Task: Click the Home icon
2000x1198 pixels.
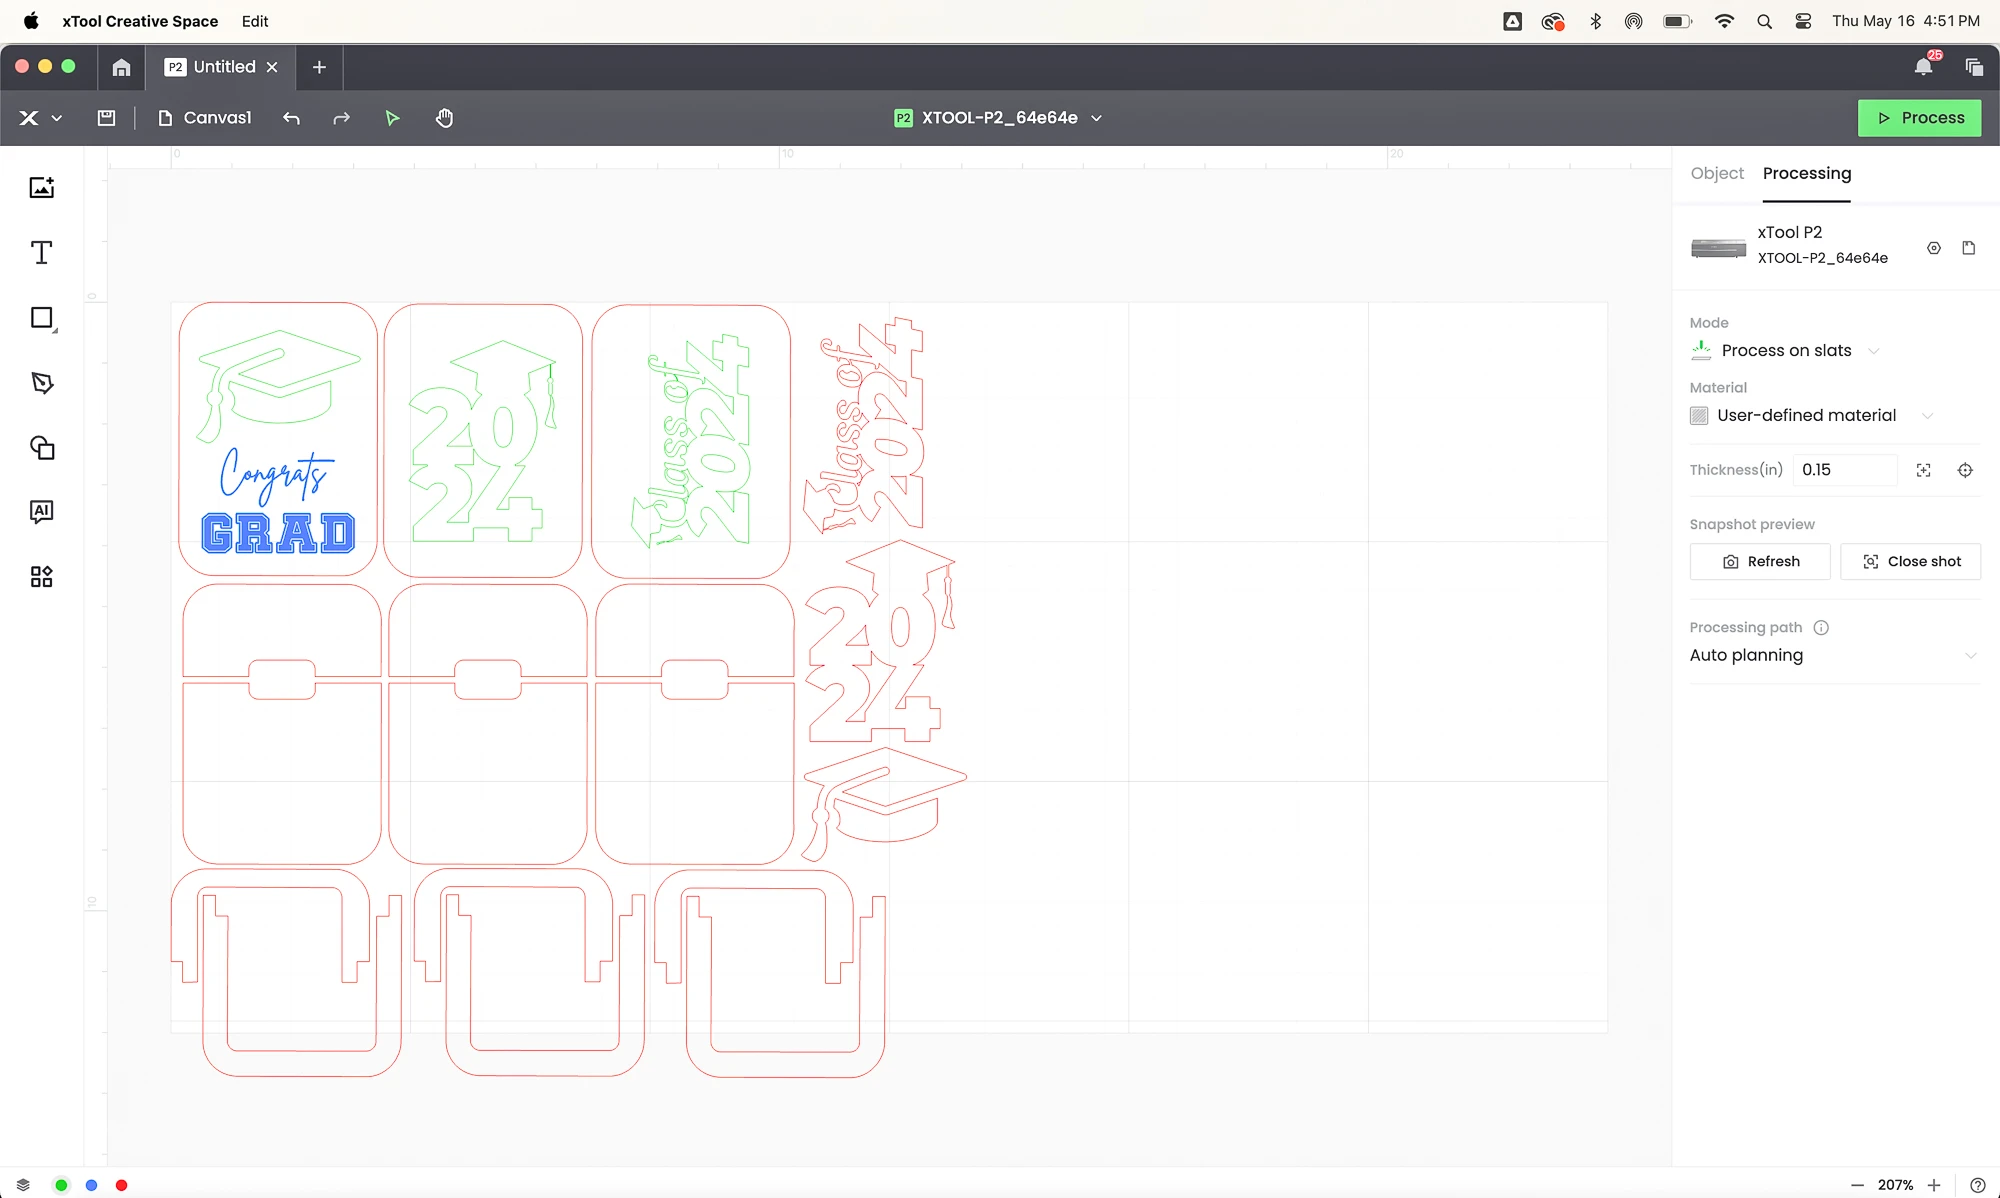Action: click(x=121, y=67)
